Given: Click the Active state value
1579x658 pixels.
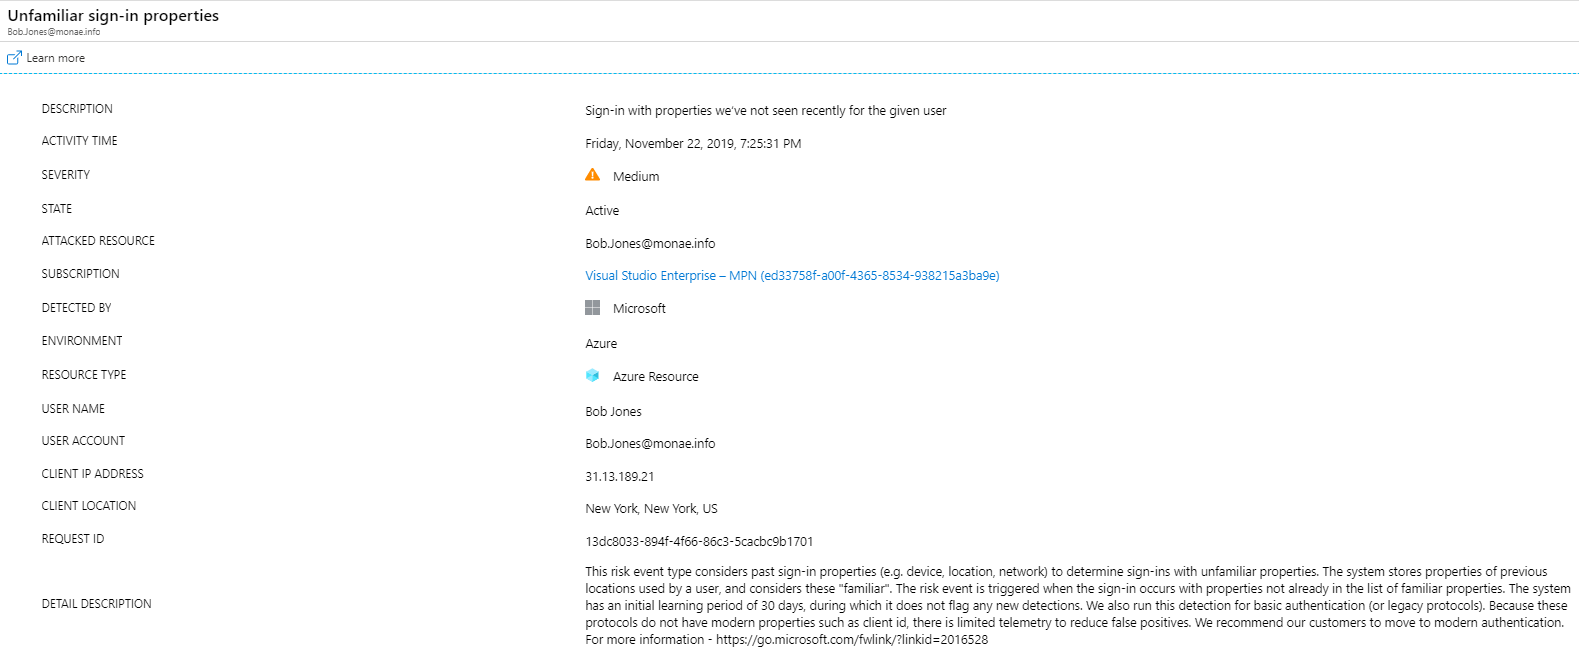Looking at the screenshot, I should point(602,211).
